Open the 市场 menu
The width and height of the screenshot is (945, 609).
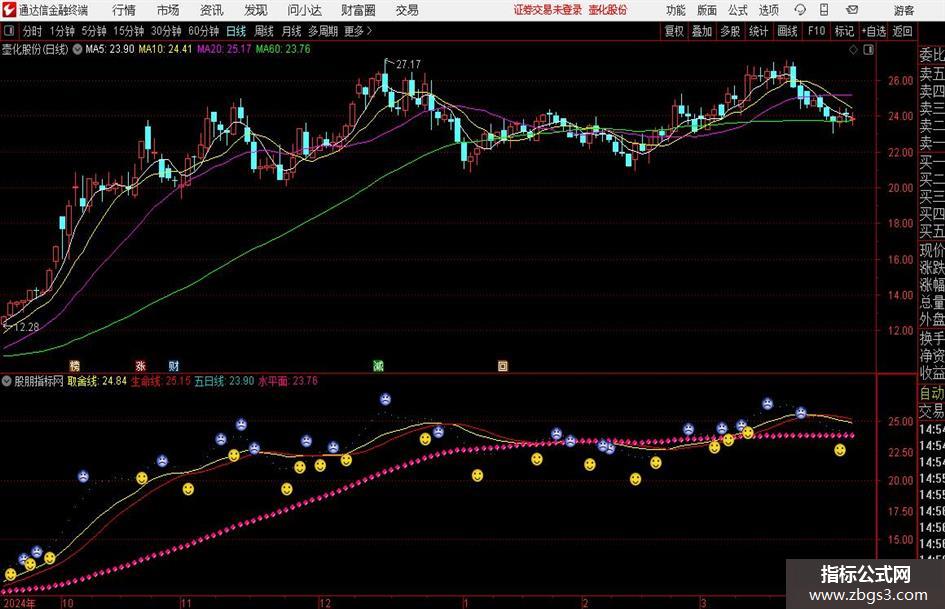pyautogui.click(x=168, y=10)
